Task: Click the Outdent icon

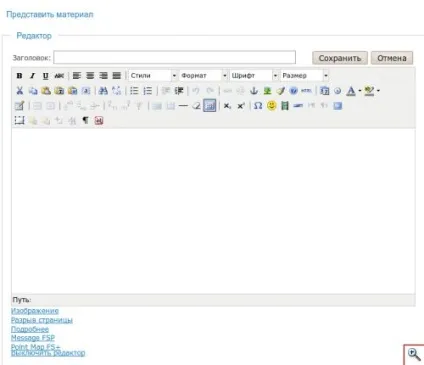Action: pos(166,91)
